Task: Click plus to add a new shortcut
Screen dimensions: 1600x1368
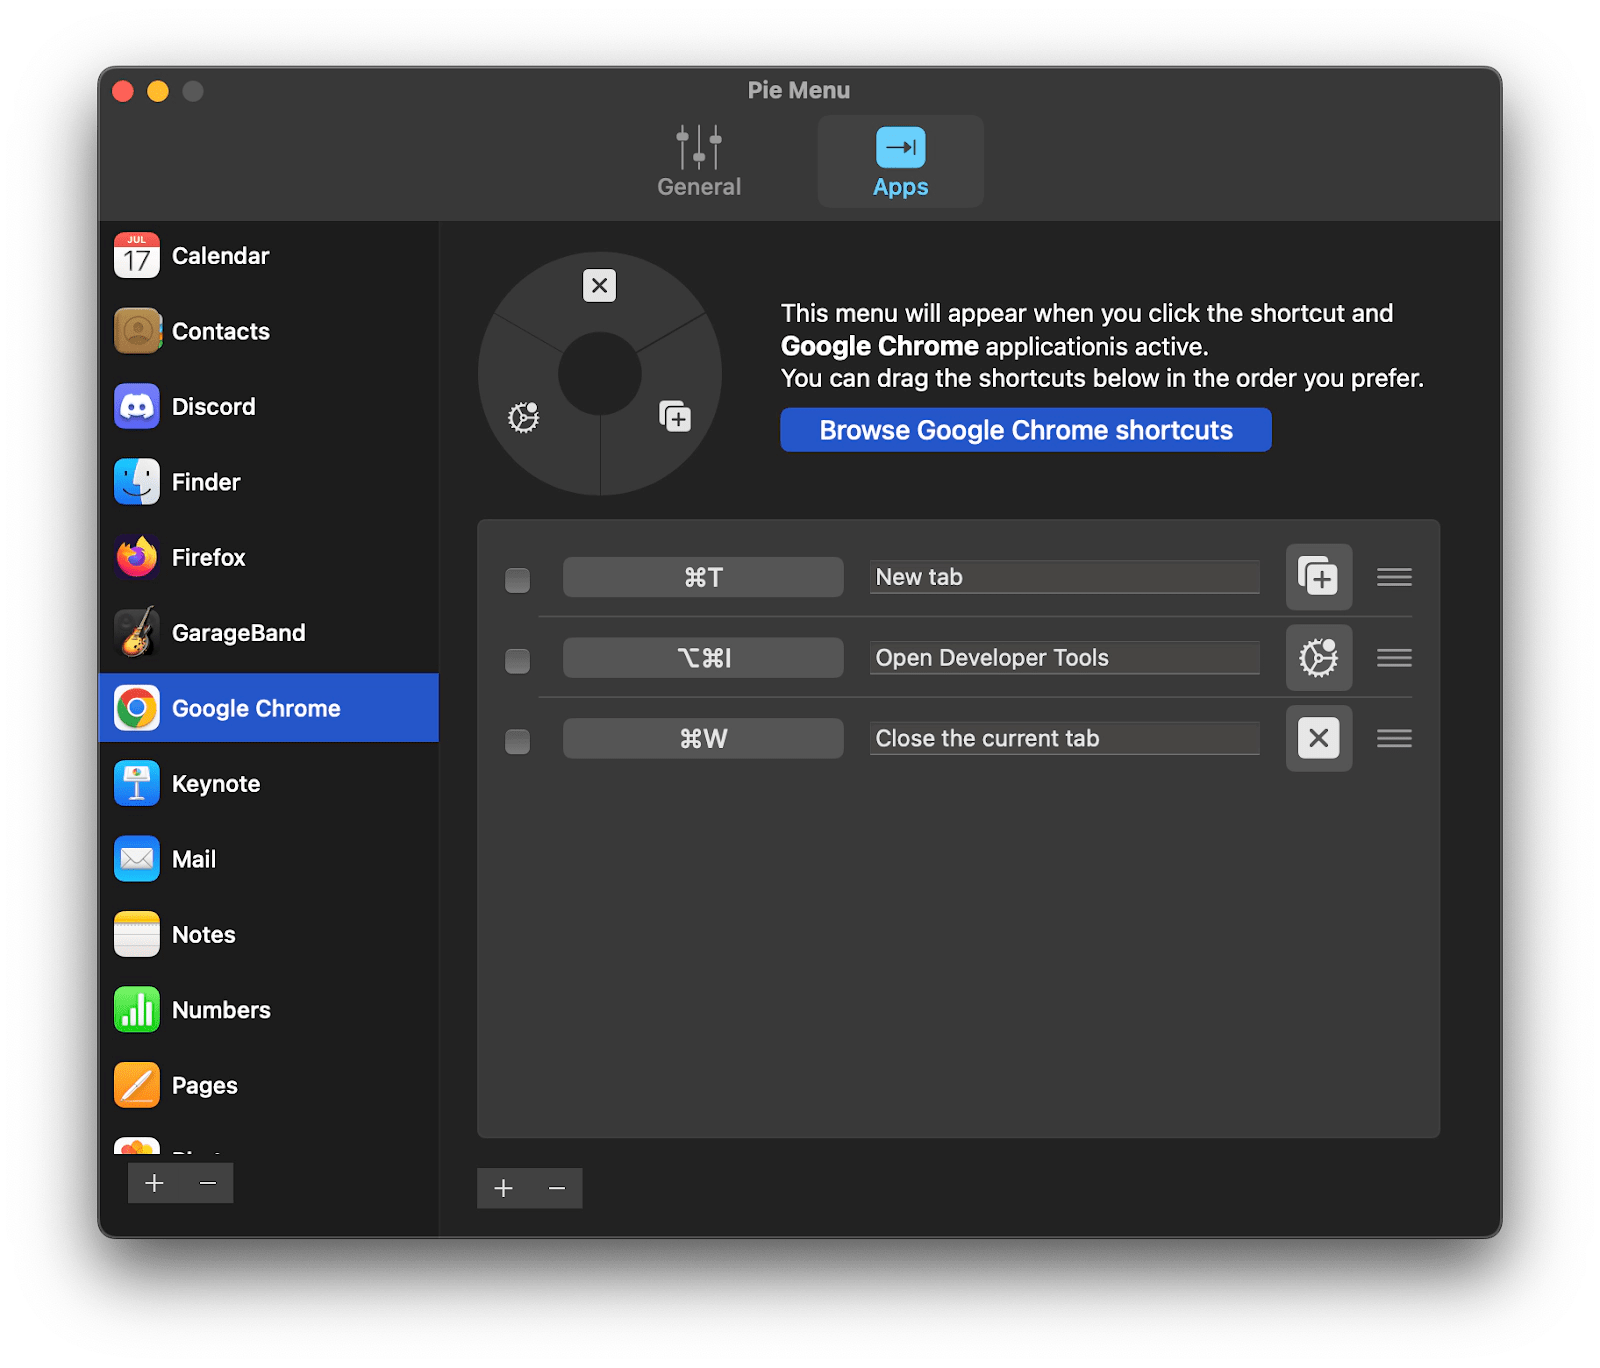Action: pos(503,1188)
